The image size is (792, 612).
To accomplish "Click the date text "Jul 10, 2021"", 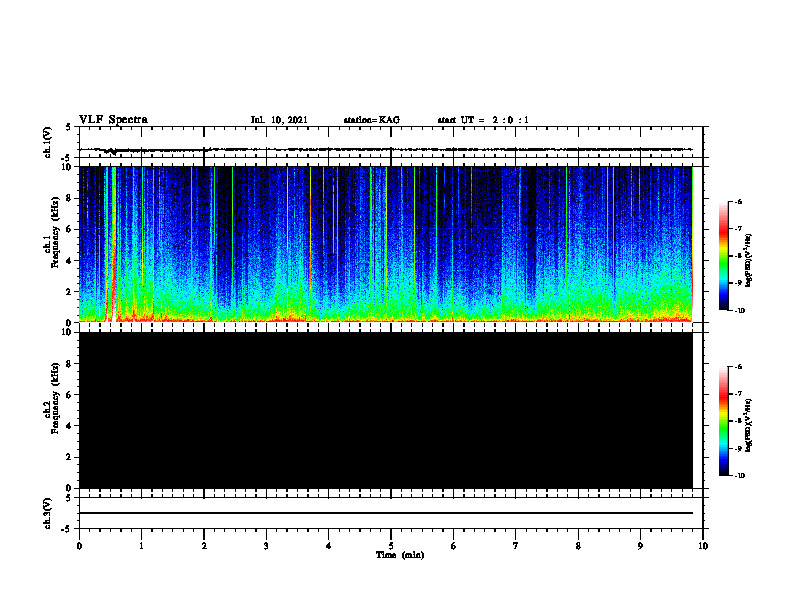I will [279, 120].
